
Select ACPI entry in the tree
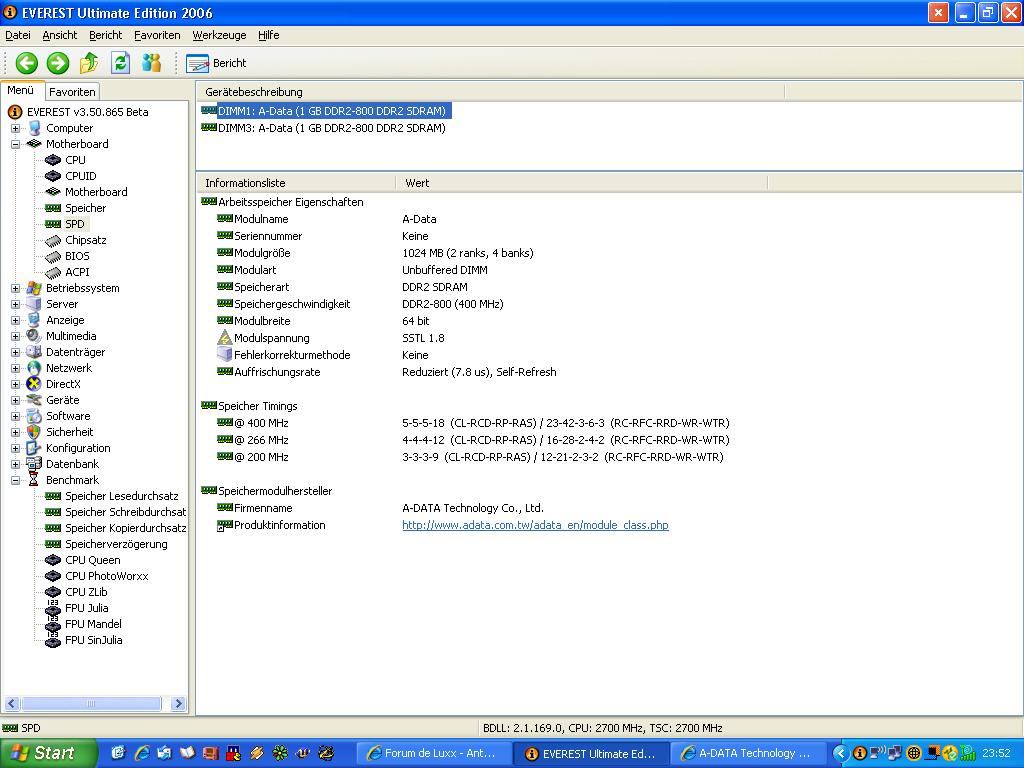click(77, 272)
